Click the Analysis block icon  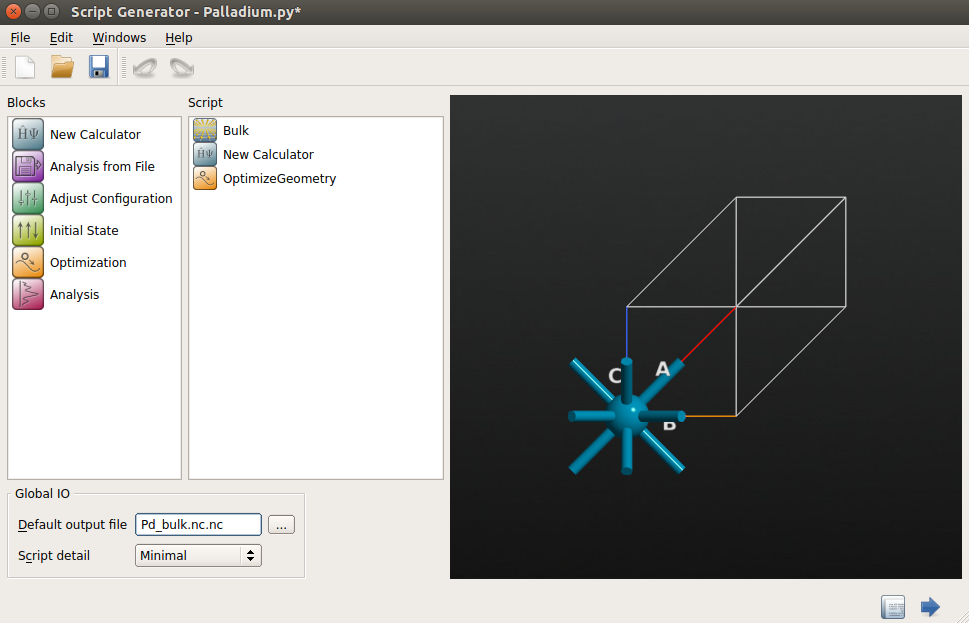pos(28,294)
